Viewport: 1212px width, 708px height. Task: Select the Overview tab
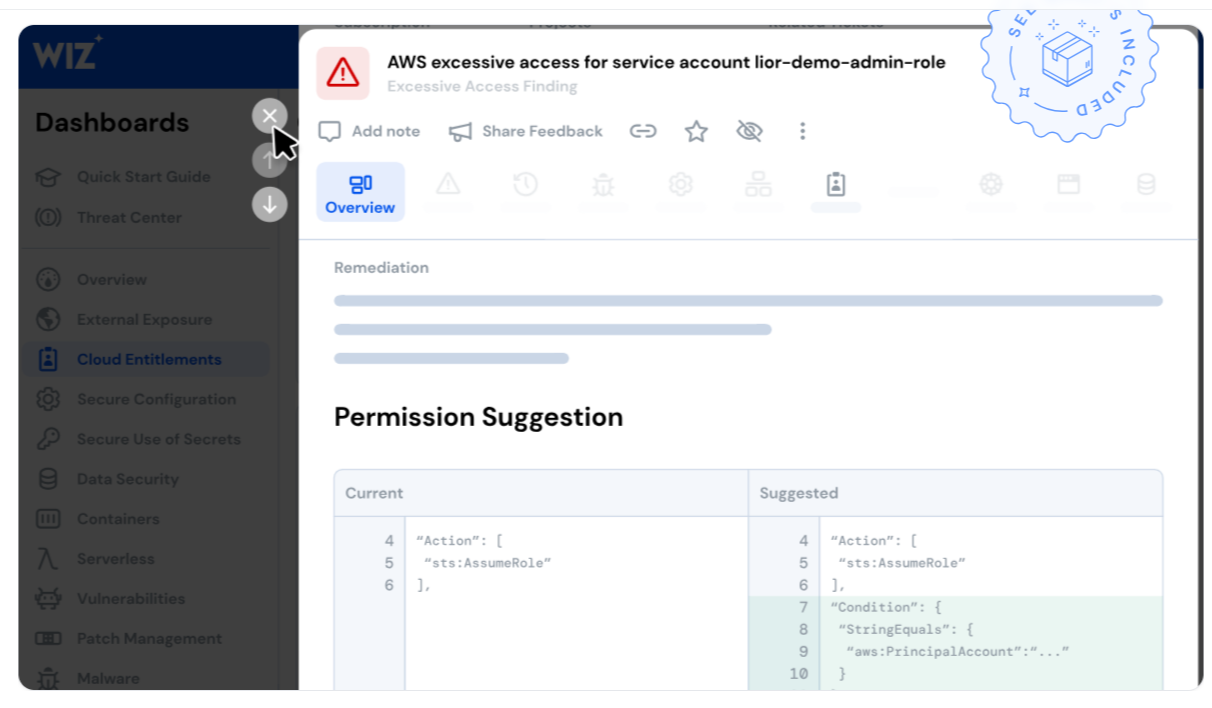point(360,192)
